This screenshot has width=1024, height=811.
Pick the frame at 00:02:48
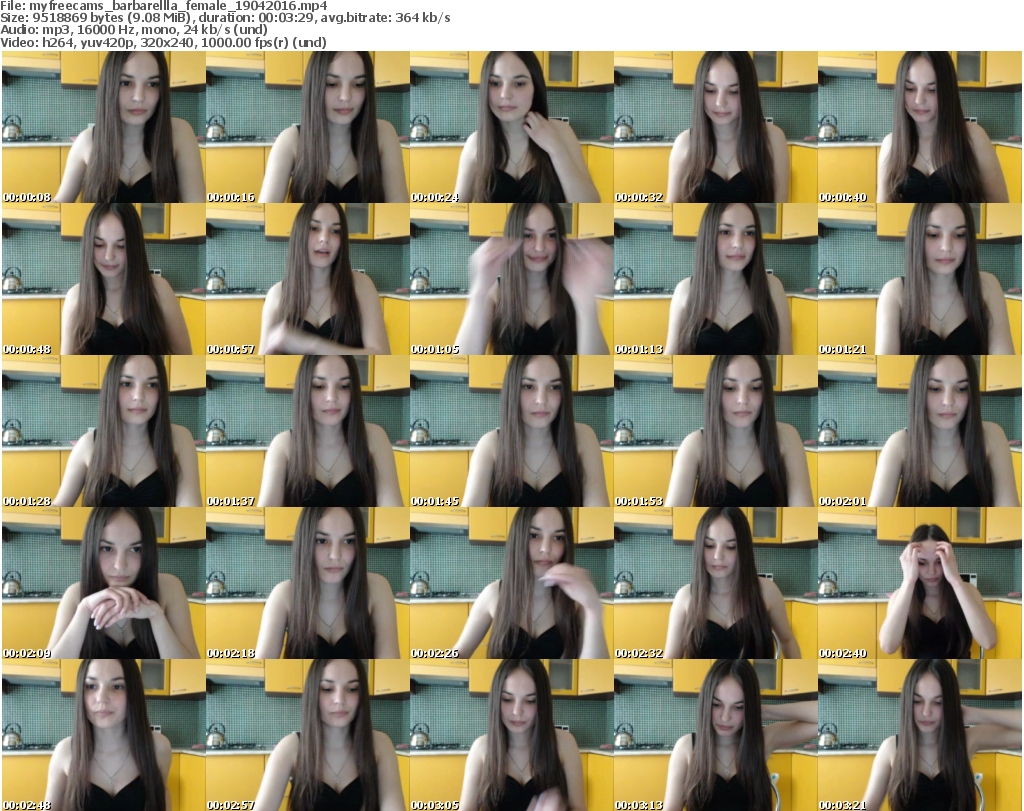click(104, 735)
